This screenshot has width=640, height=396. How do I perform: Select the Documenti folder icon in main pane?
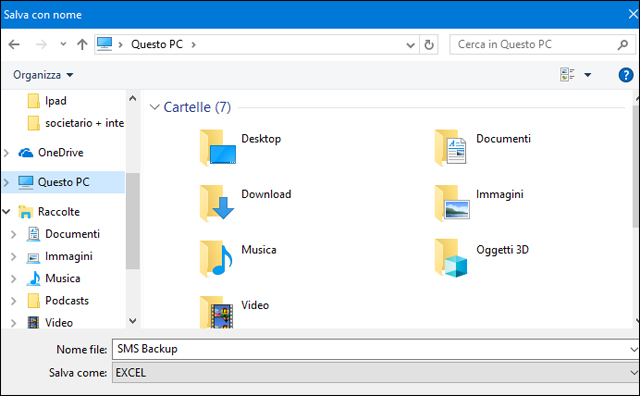coord(451,147)
